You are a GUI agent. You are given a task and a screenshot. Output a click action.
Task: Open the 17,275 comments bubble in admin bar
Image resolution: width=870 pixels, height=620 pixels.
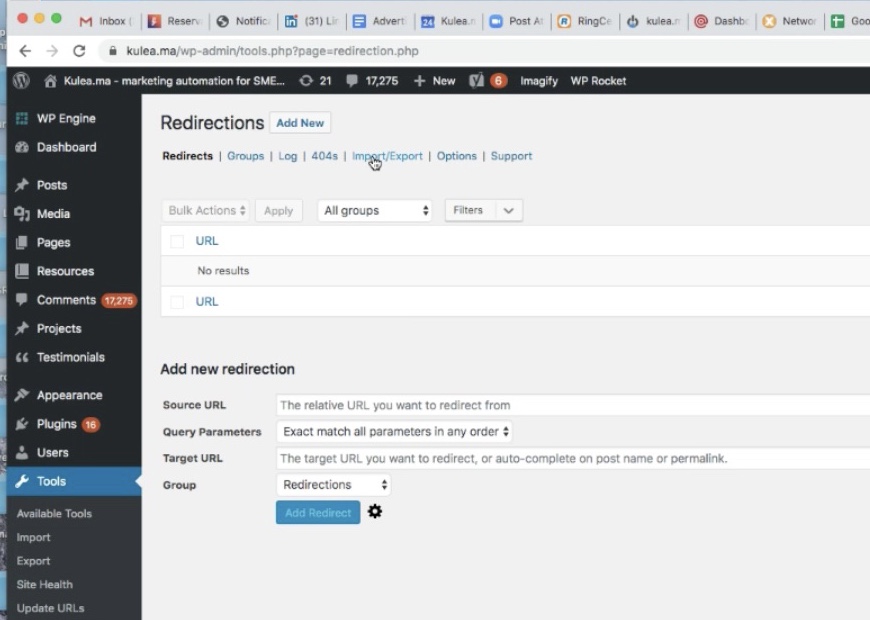coord(352,81)
